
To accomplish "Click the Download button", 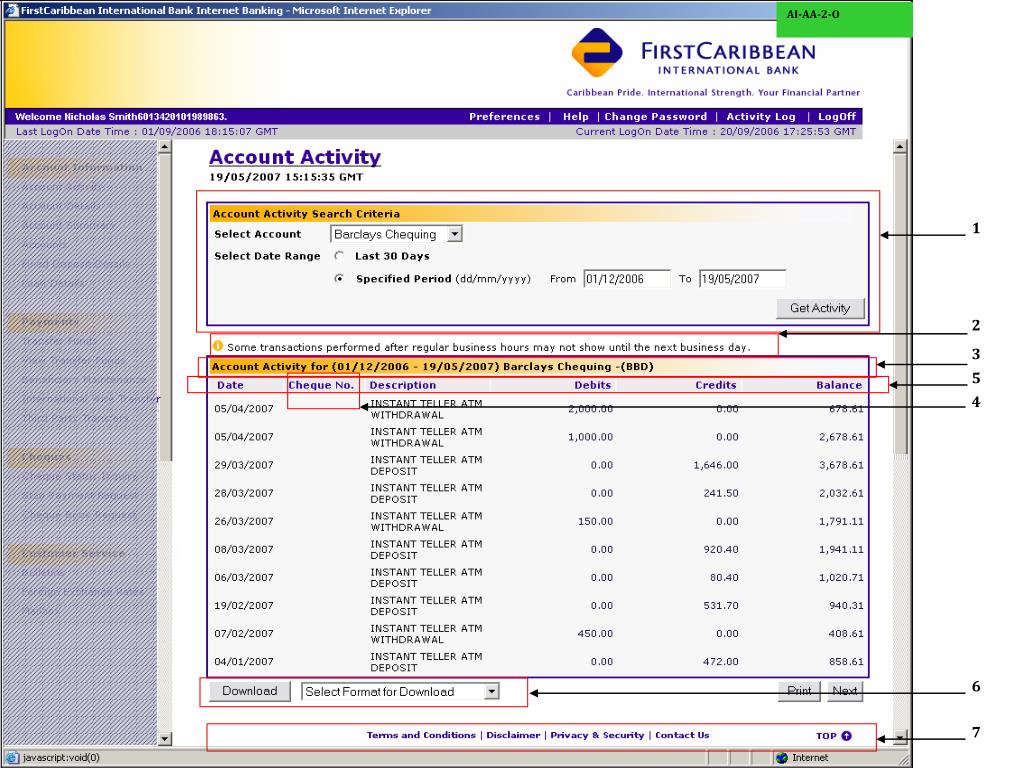I will point(249,691).
